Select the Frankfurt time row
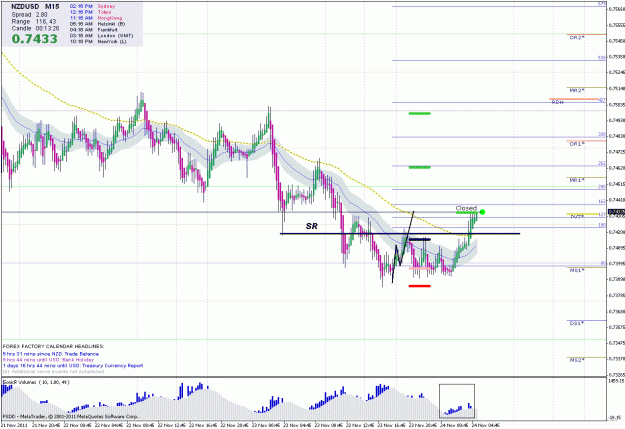625x429 pixels. [x=93, y=30]
